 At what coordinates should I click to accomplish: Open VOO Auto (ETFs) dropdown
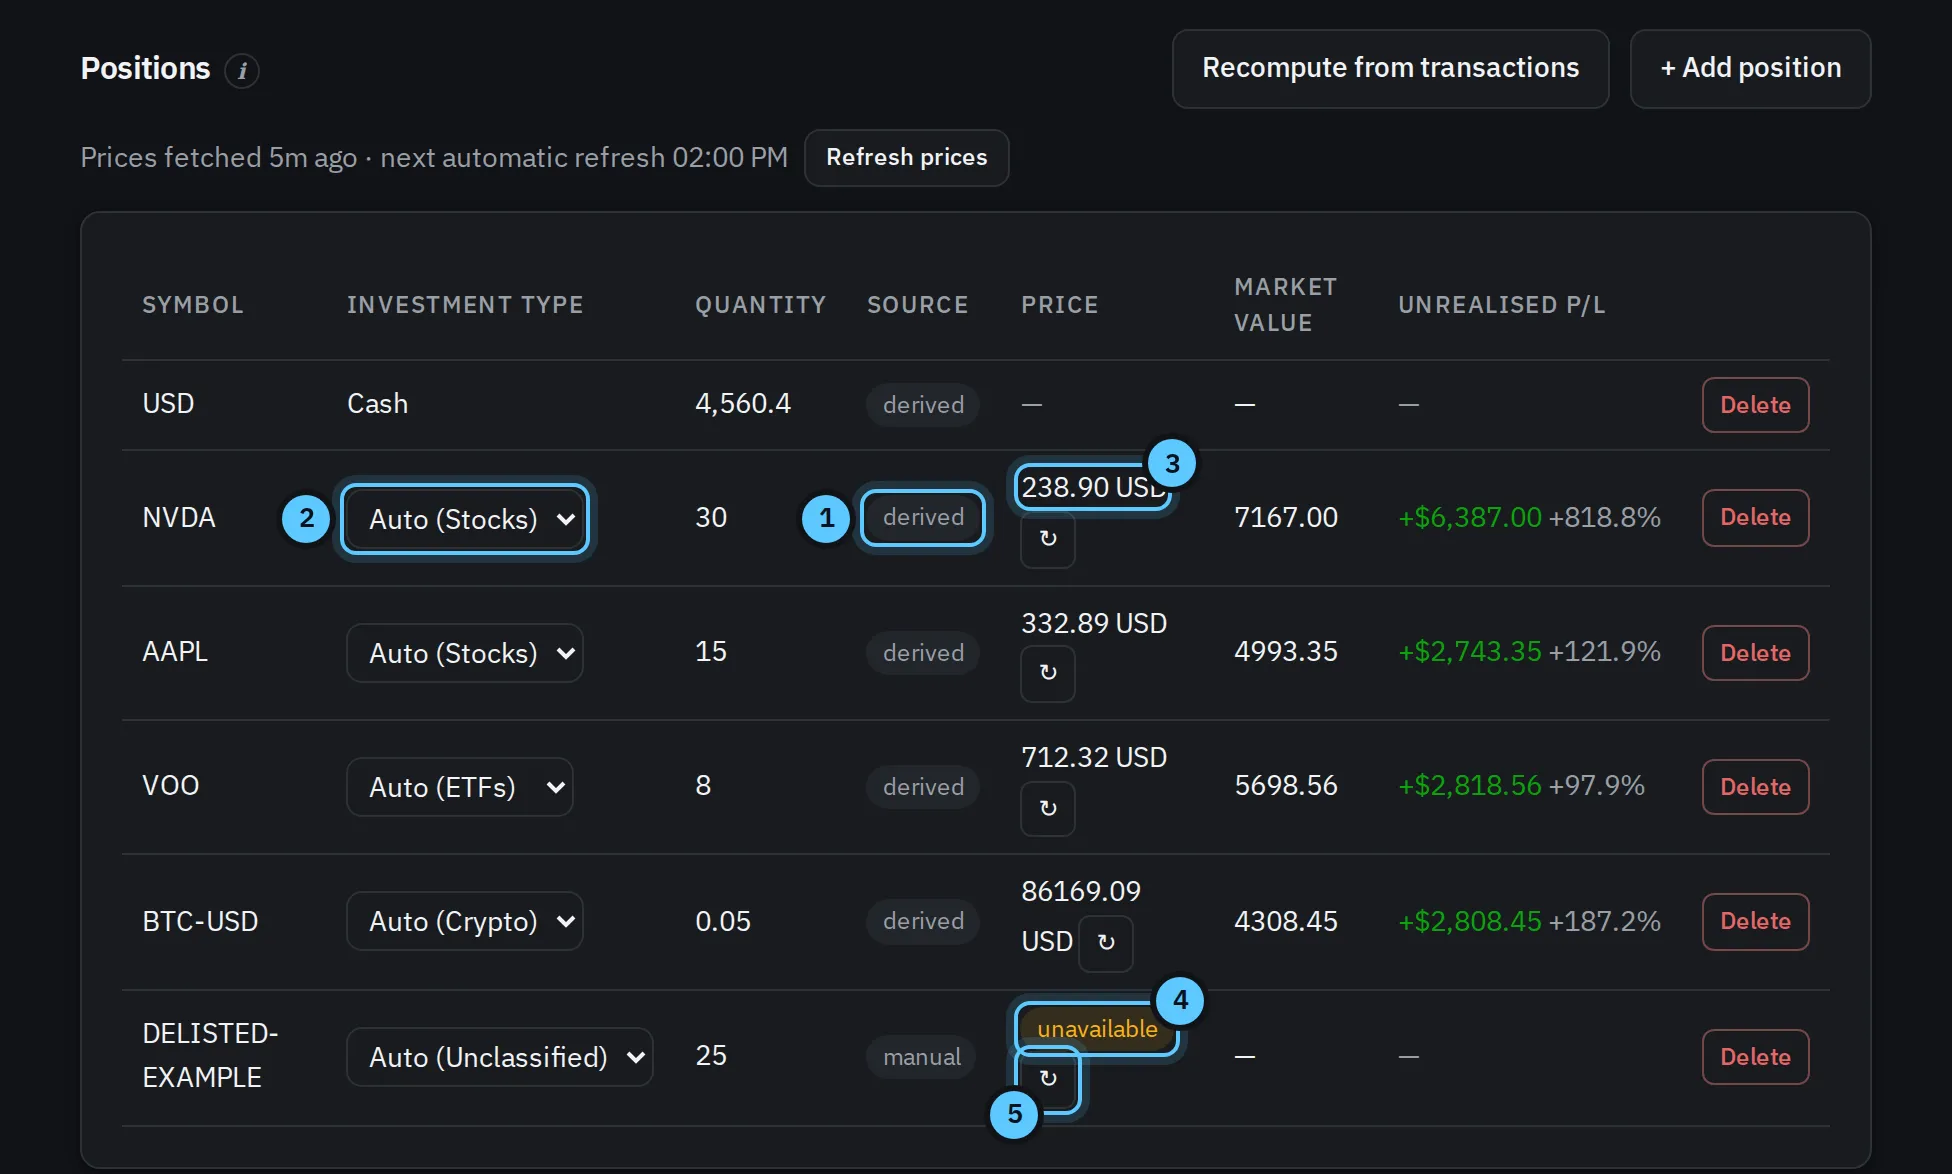tap(460, 787)
